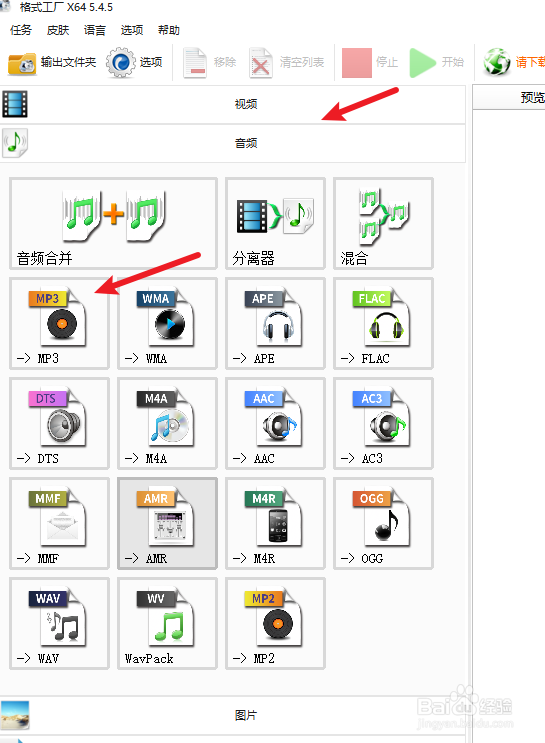Image resolution: width=545 pixels, height=743 pixels.
Task: Click the 清空列表 clear list button
Action: pyautogui.click(x=286, y=63)
